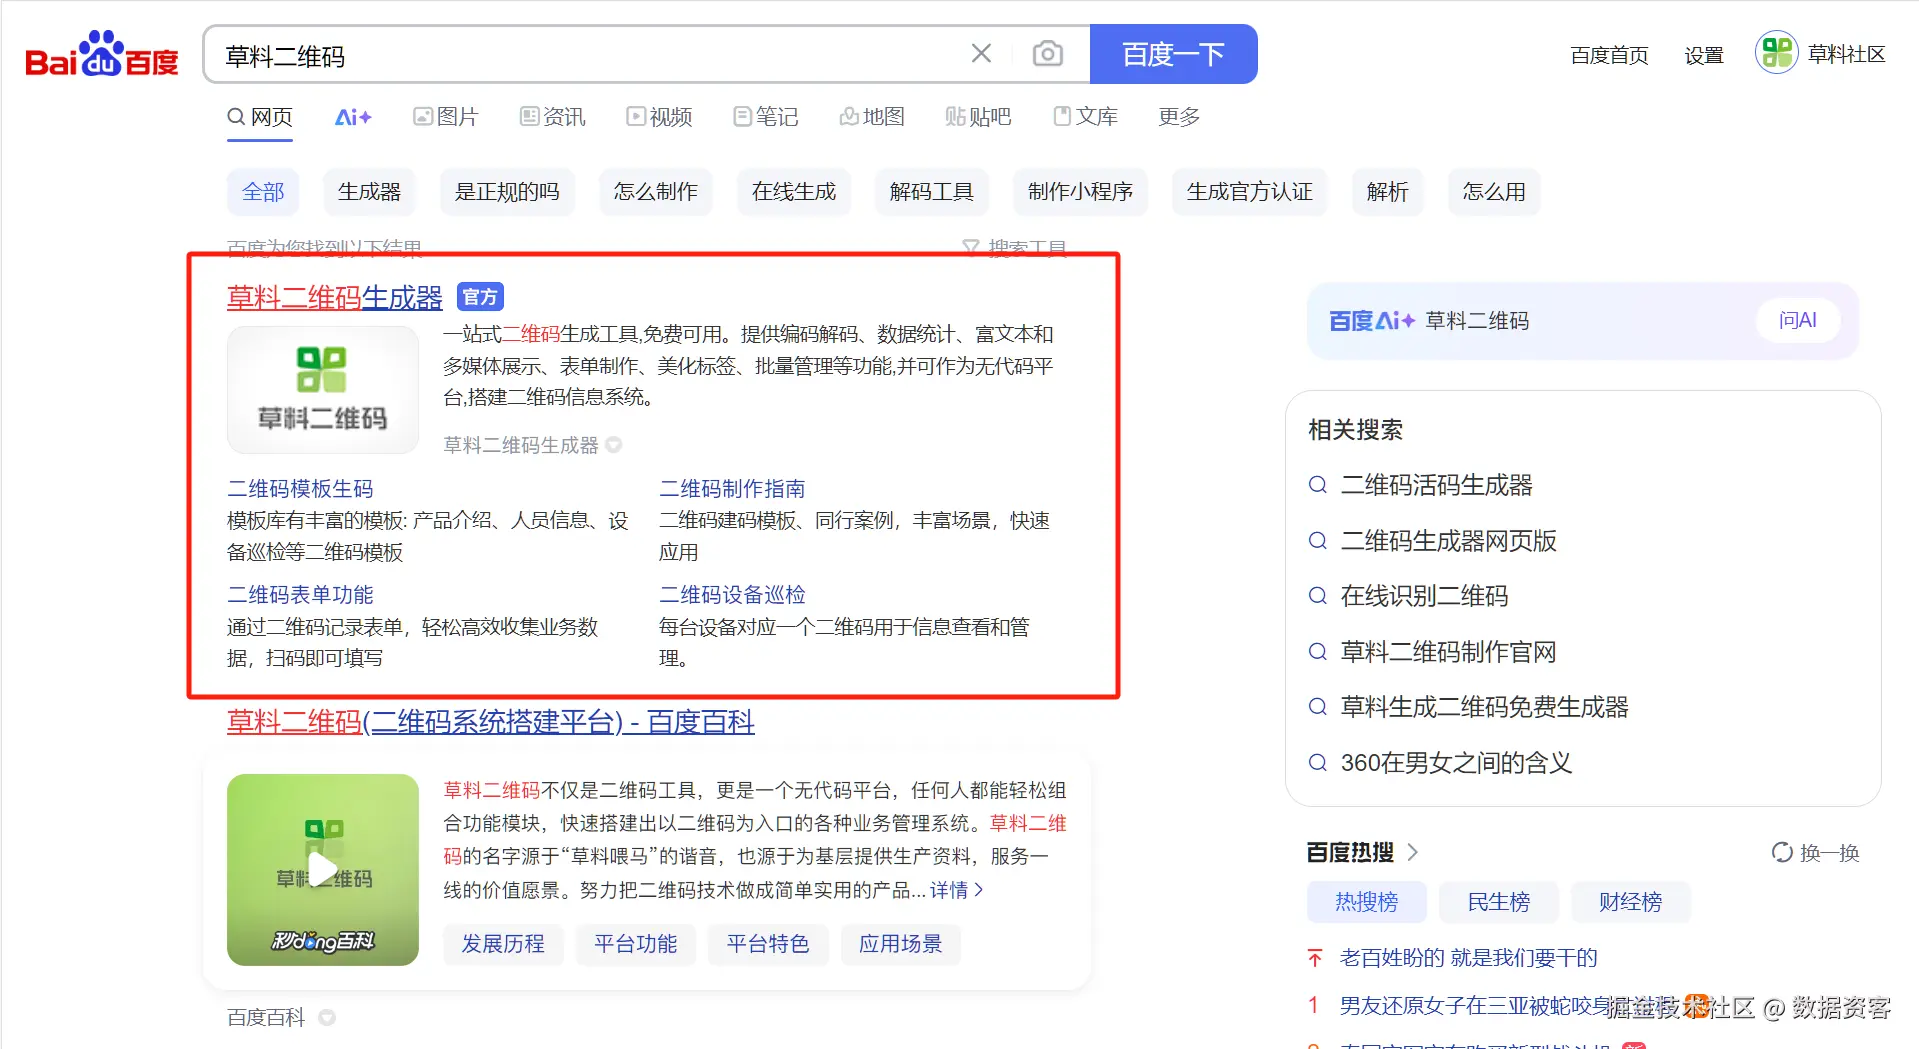The width and height of the screenshot is (1919, 1049).
Task: Click the 发展历程 tag
Action: [x=503, y=944]
